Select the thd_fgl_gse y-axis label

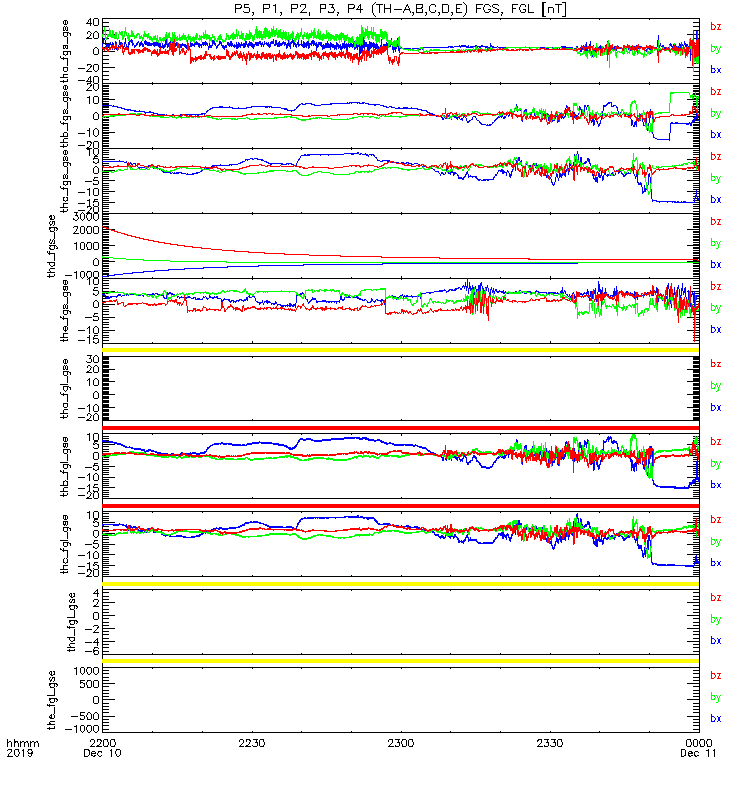tap(72, 622)
